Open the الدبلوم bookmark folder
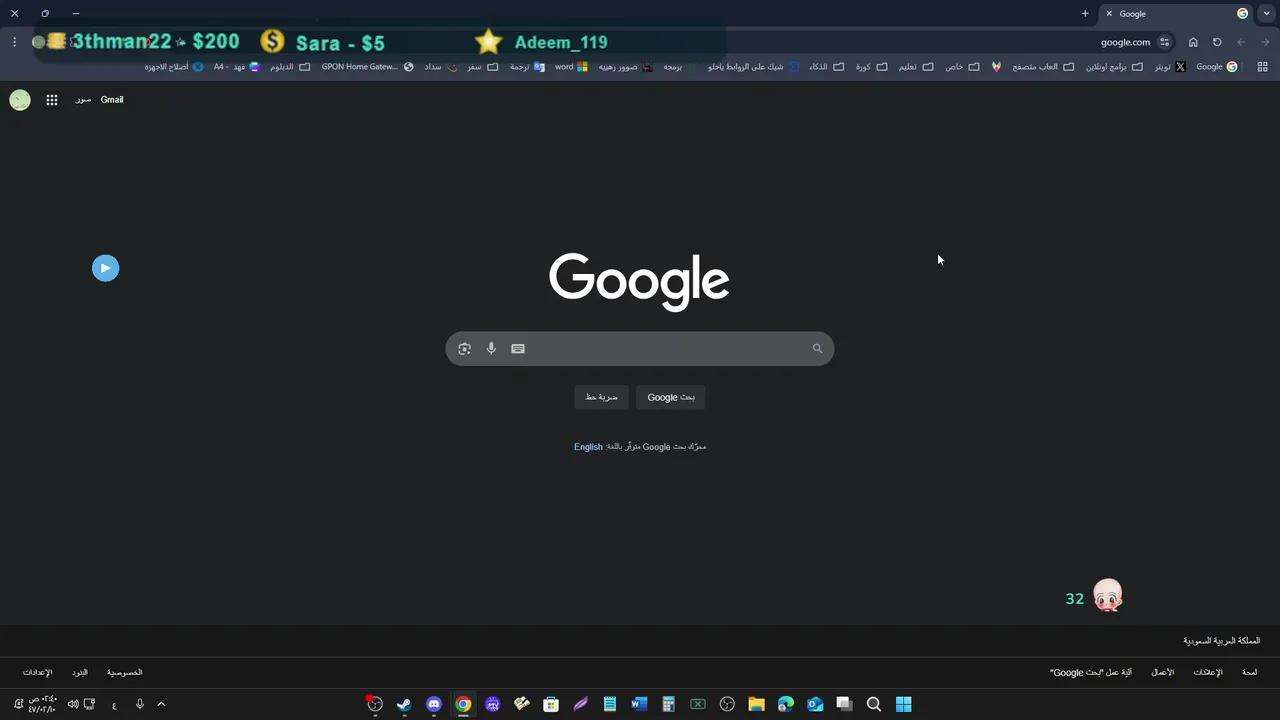 click(x=290, y=67)
